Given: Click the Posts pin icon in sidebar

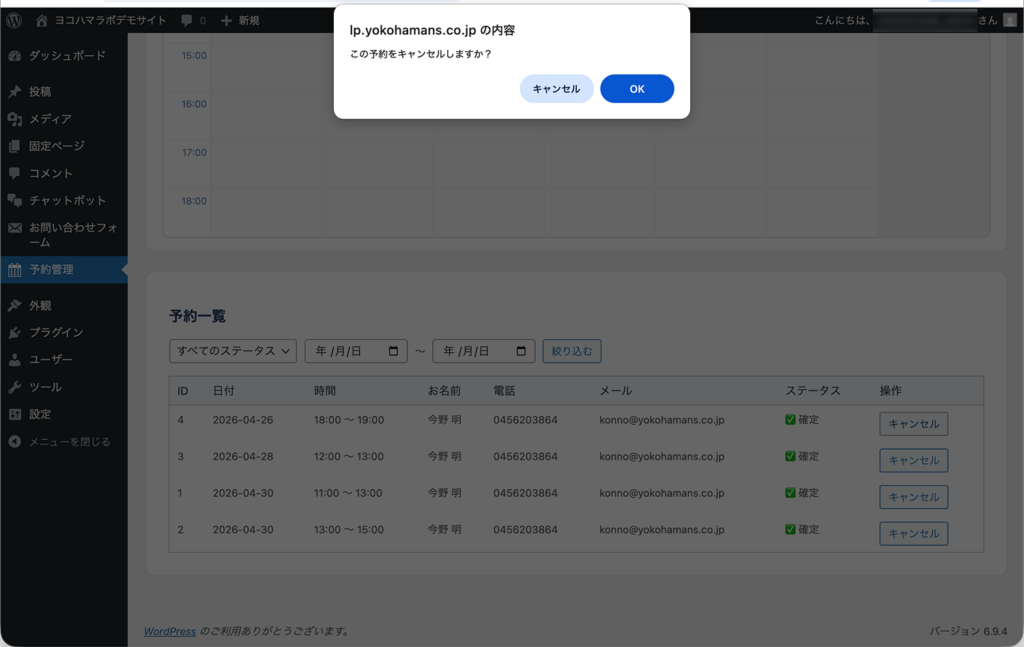Looking at the screenshot, I should point(15,92).
